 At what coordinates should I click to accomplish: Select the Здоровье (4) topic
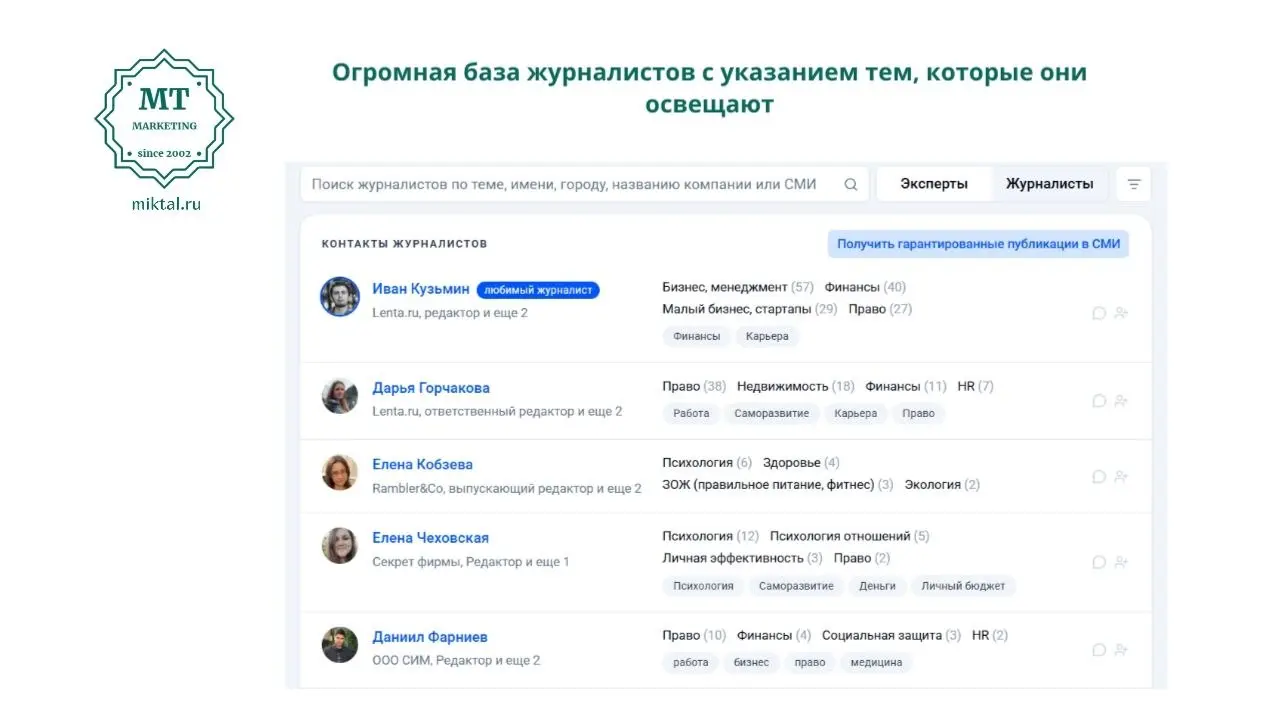(801, 463)
